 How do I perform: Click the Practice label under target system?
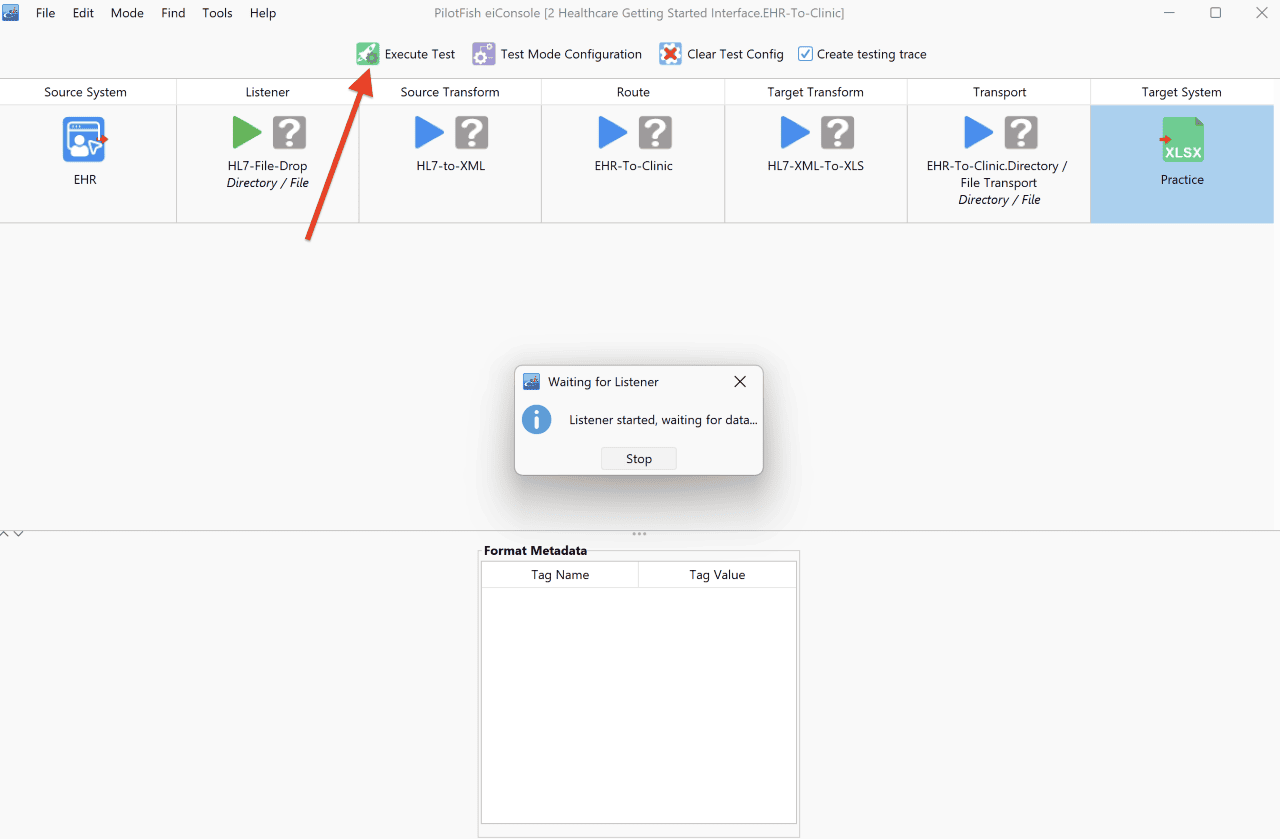click(x=1182, y=180)
